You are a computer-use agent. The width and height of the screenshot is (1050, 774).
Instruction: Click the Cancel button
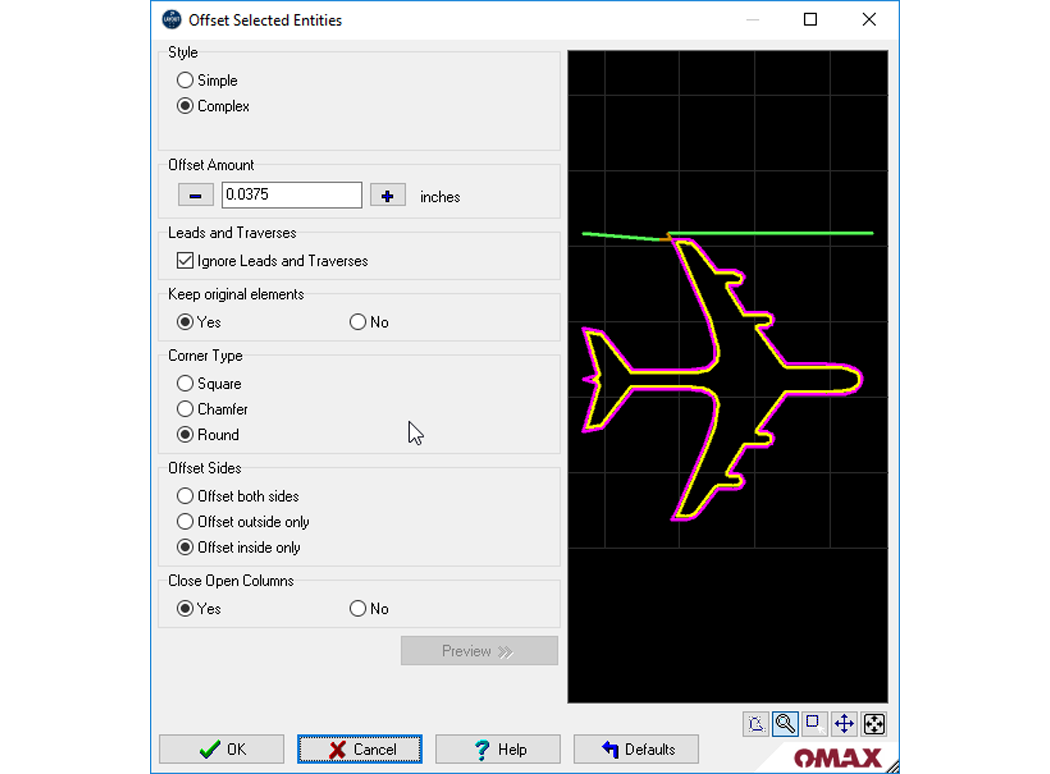tap(360, 749)
